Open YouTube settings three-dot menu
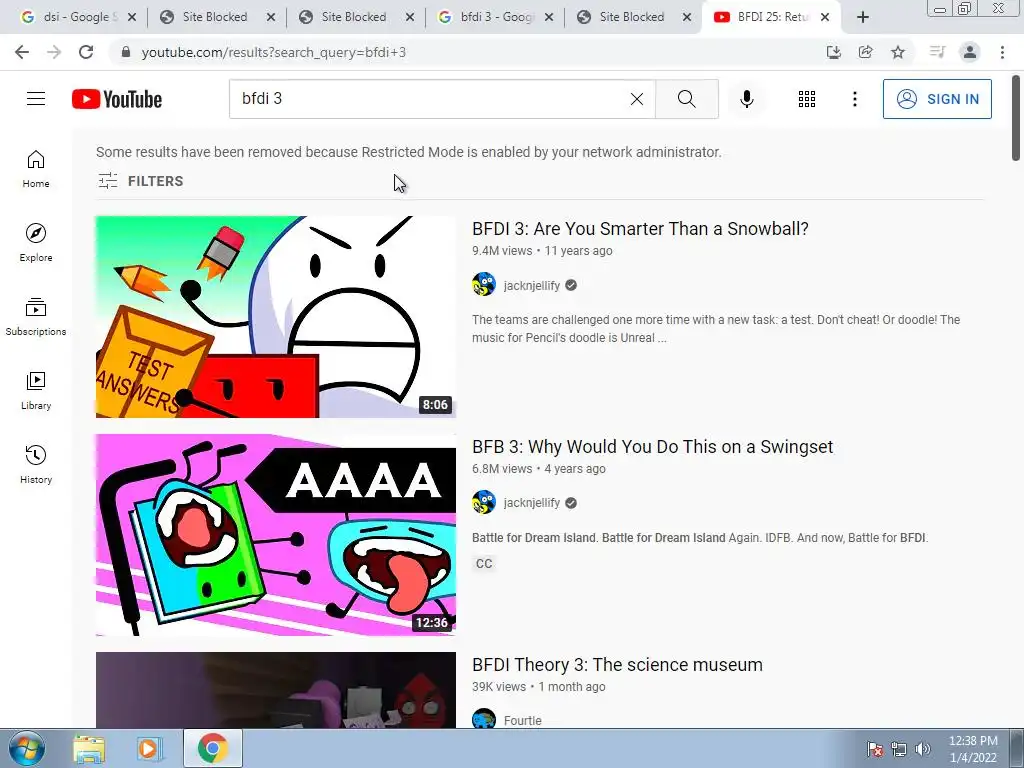 (x=854, y=99)
